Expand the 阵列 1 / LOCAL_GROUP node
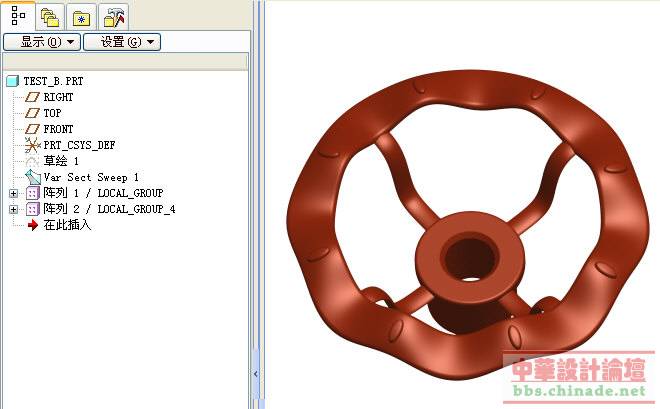 coord(13,193)
